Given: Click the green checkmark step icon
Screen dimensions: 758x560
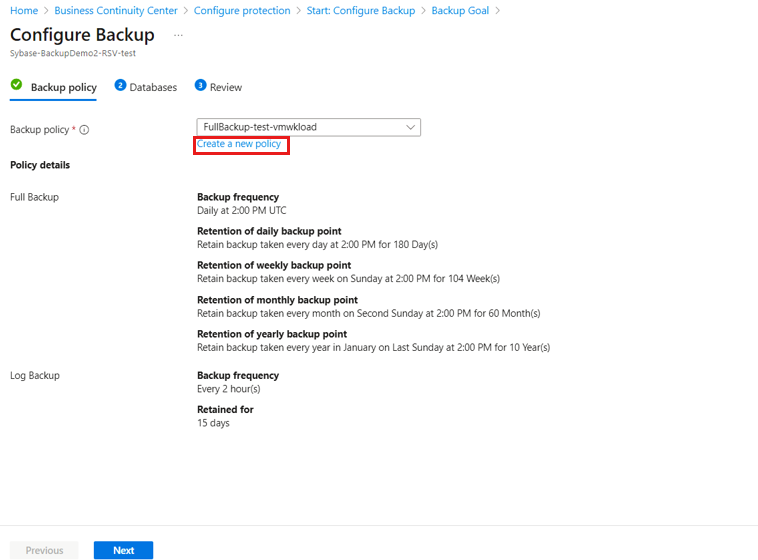Looking at the screenshot, I should tap(16, 85).
